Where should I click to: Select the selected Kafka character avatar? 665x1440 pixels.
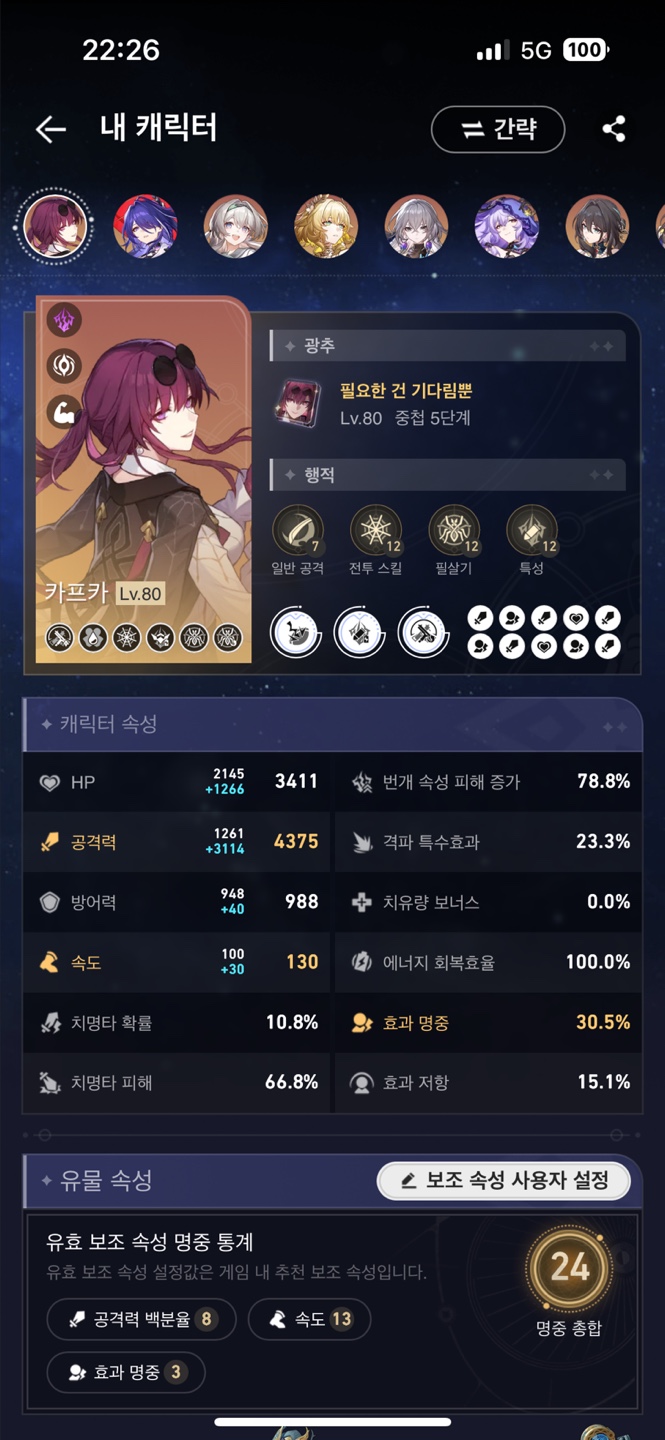pyautogui.click(x=56, y=226)
